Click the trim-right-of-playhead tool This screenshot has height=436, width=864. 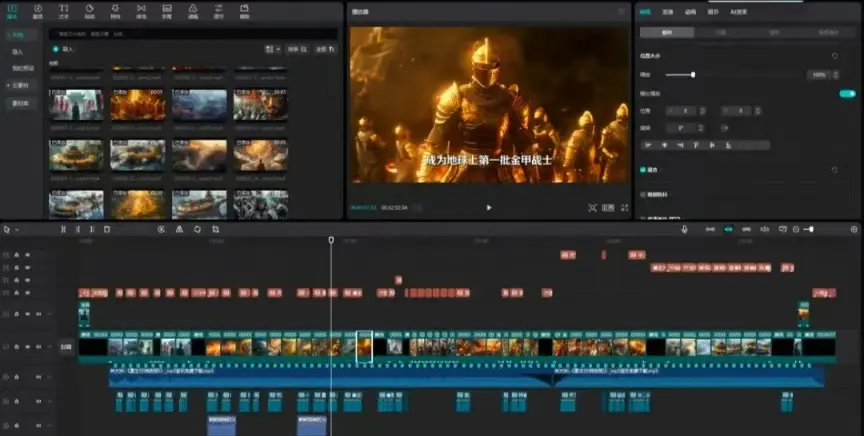click(92, 229)
